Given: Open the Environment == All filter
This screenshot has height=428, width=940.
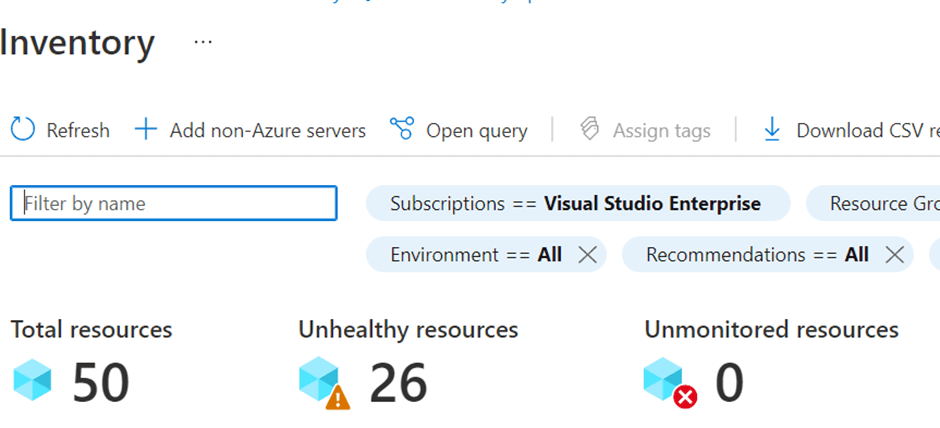Looking at the screenshot, I should [x=476, y=255].
